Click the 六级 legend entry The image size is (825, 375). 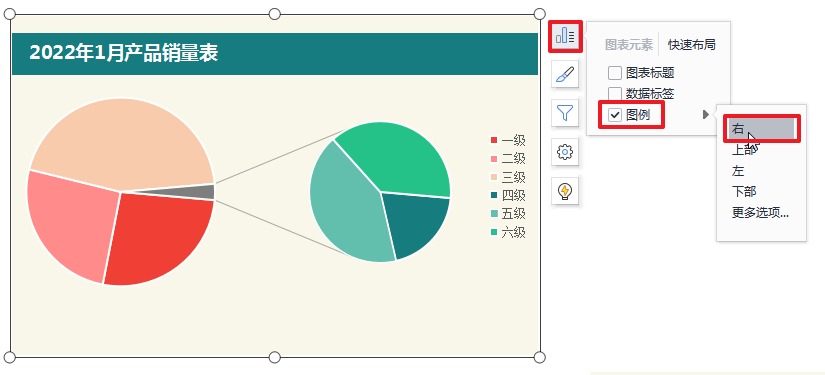click(508, 232)
